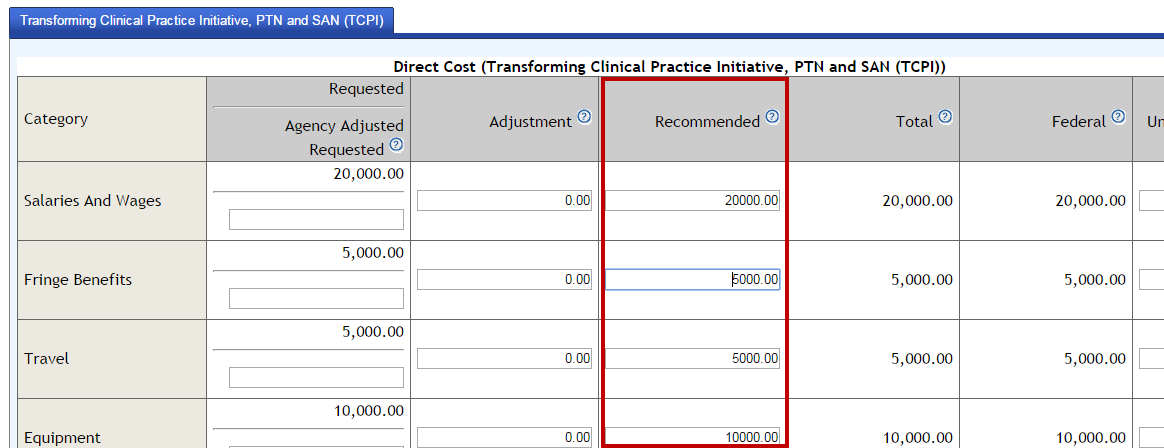1164x448 pixels.
Task: Click Travel Agency Adjusted Requested box
Action: pyautogui.click(x=316, y=378)
